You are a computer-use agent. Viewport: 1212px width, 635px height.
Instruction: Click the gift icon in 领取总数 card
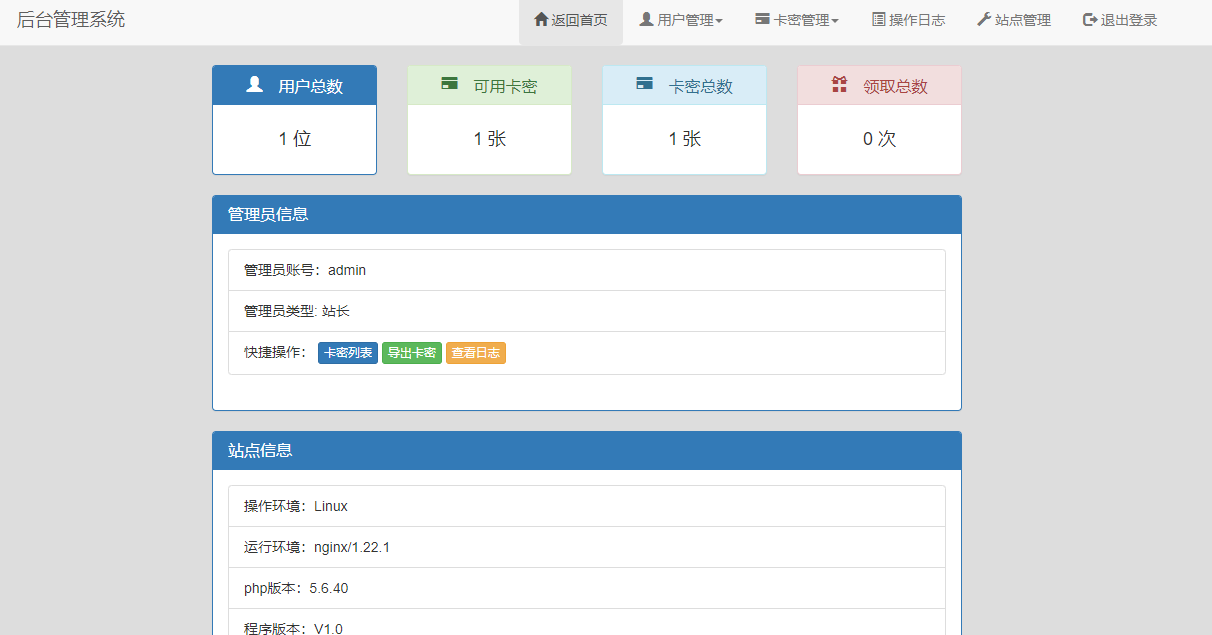click(x=839, y=85)
